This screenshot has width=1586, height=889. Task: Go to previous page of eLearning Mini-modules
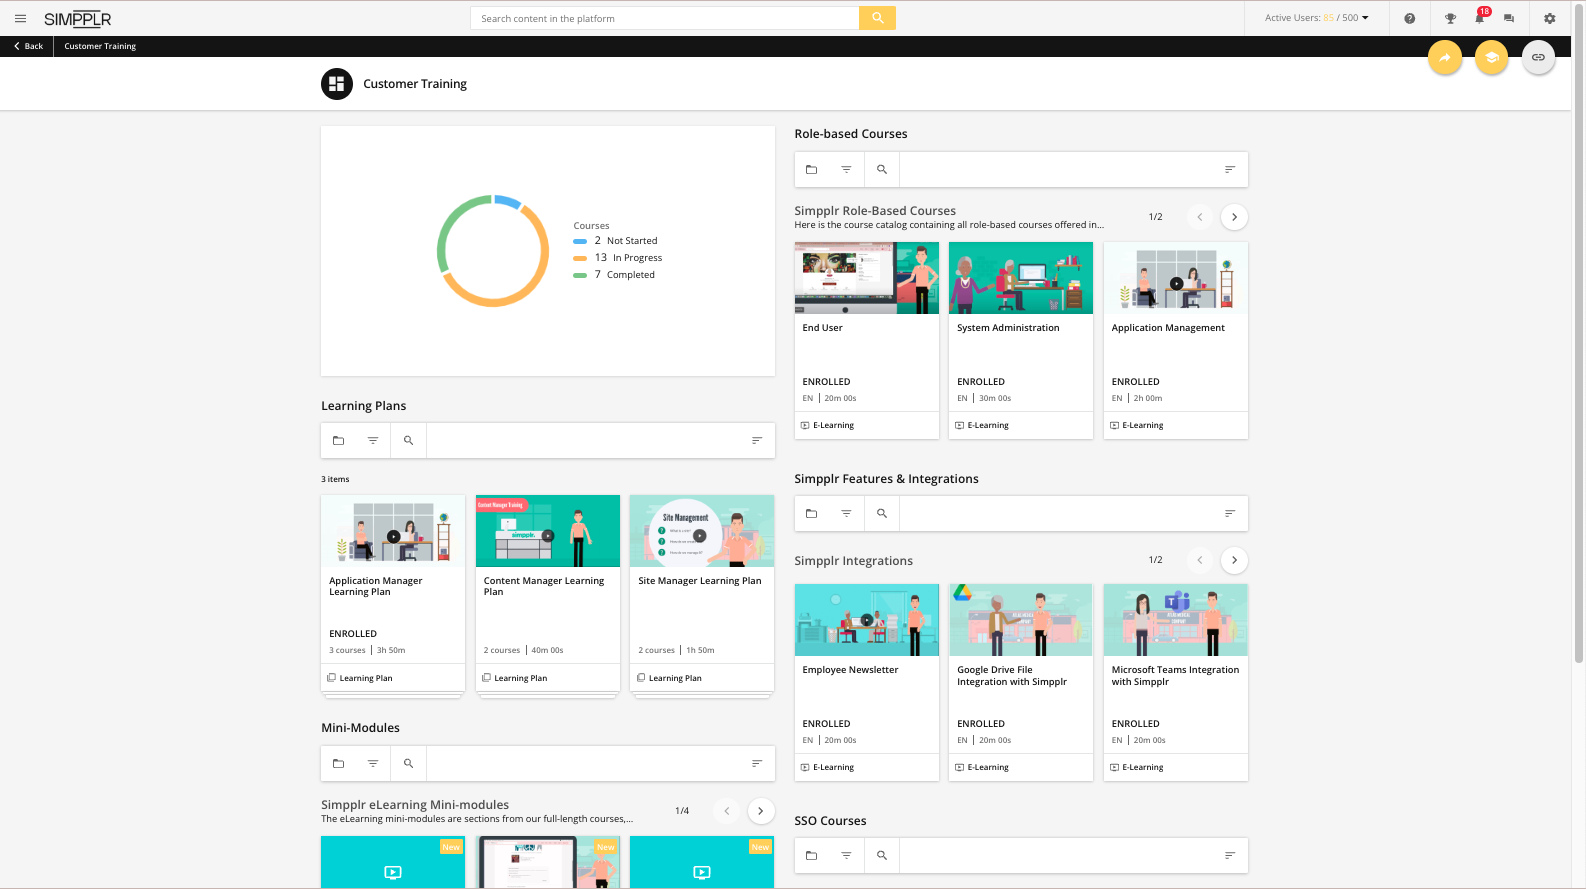click(x=727, y=811)
